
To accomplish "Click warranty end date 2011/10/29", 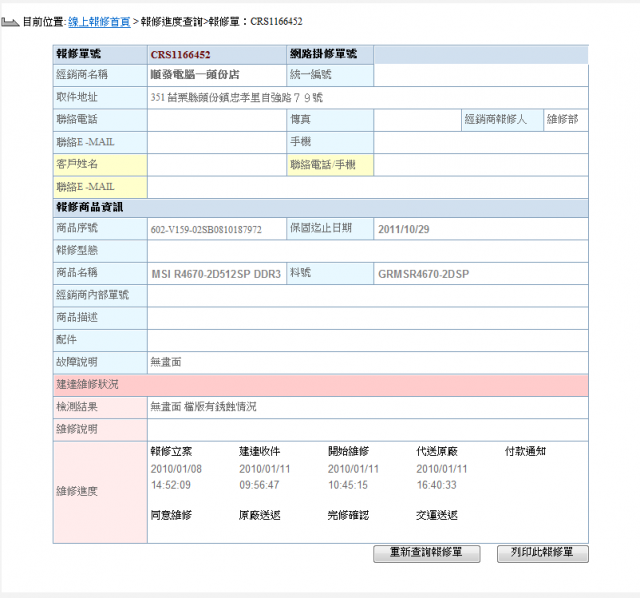I will point(404,229).
